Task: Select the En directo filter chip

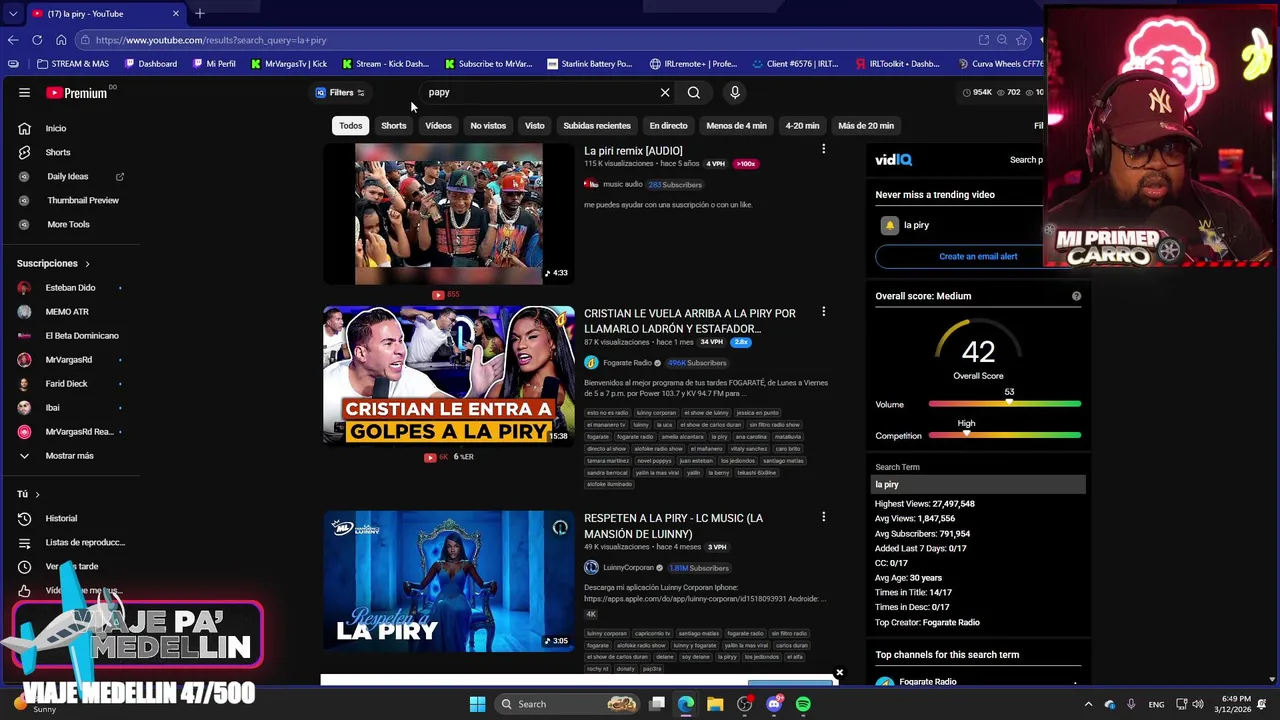Action: 668,126
